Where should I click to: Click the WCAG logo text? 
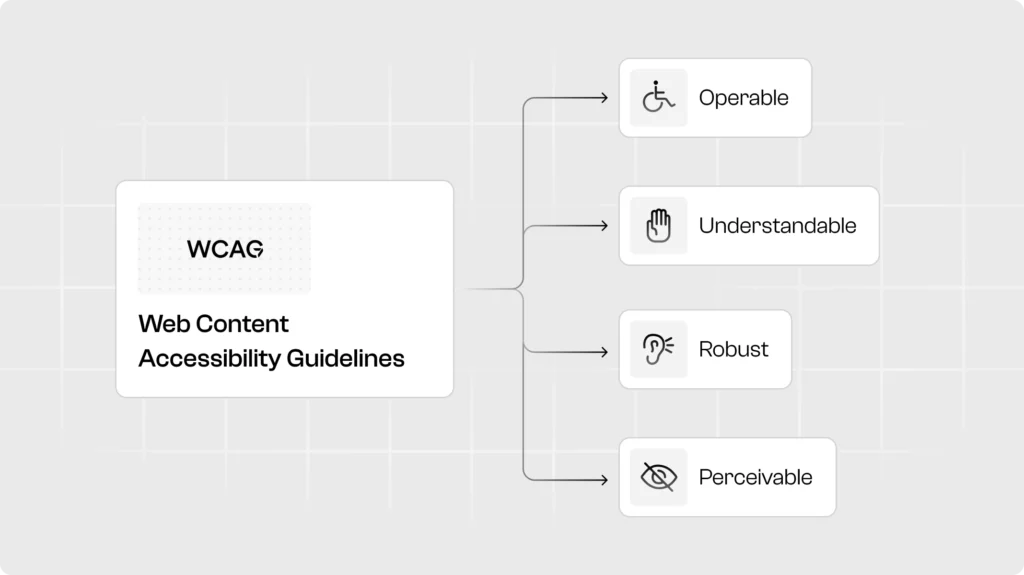coord(225,249)
